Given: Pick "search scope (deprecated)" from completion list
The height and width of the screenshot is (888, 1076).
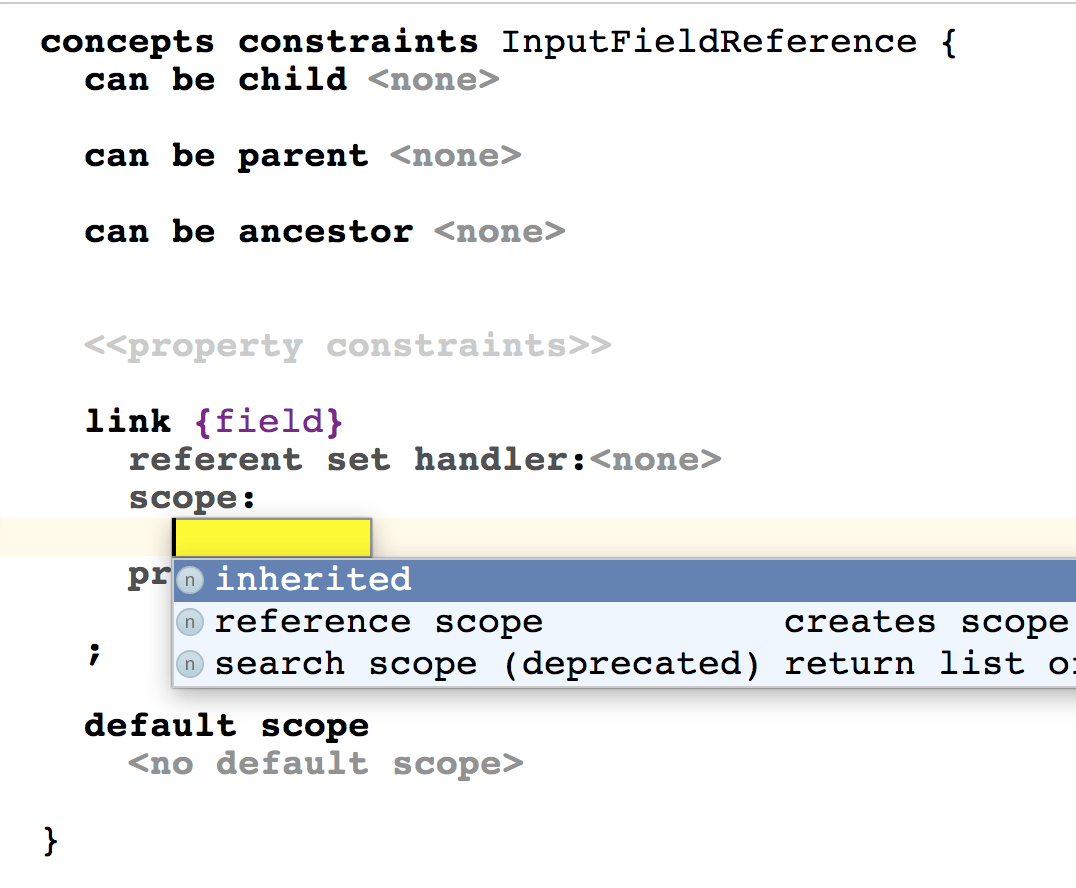Looking at the screenshot, I should (487, 664).
